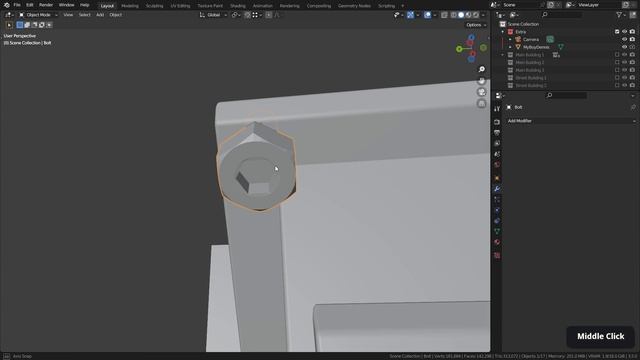This screenshot has height=360, width=640.
Task: Switch to the Scripting workspace tab
Action: [386, 6]
